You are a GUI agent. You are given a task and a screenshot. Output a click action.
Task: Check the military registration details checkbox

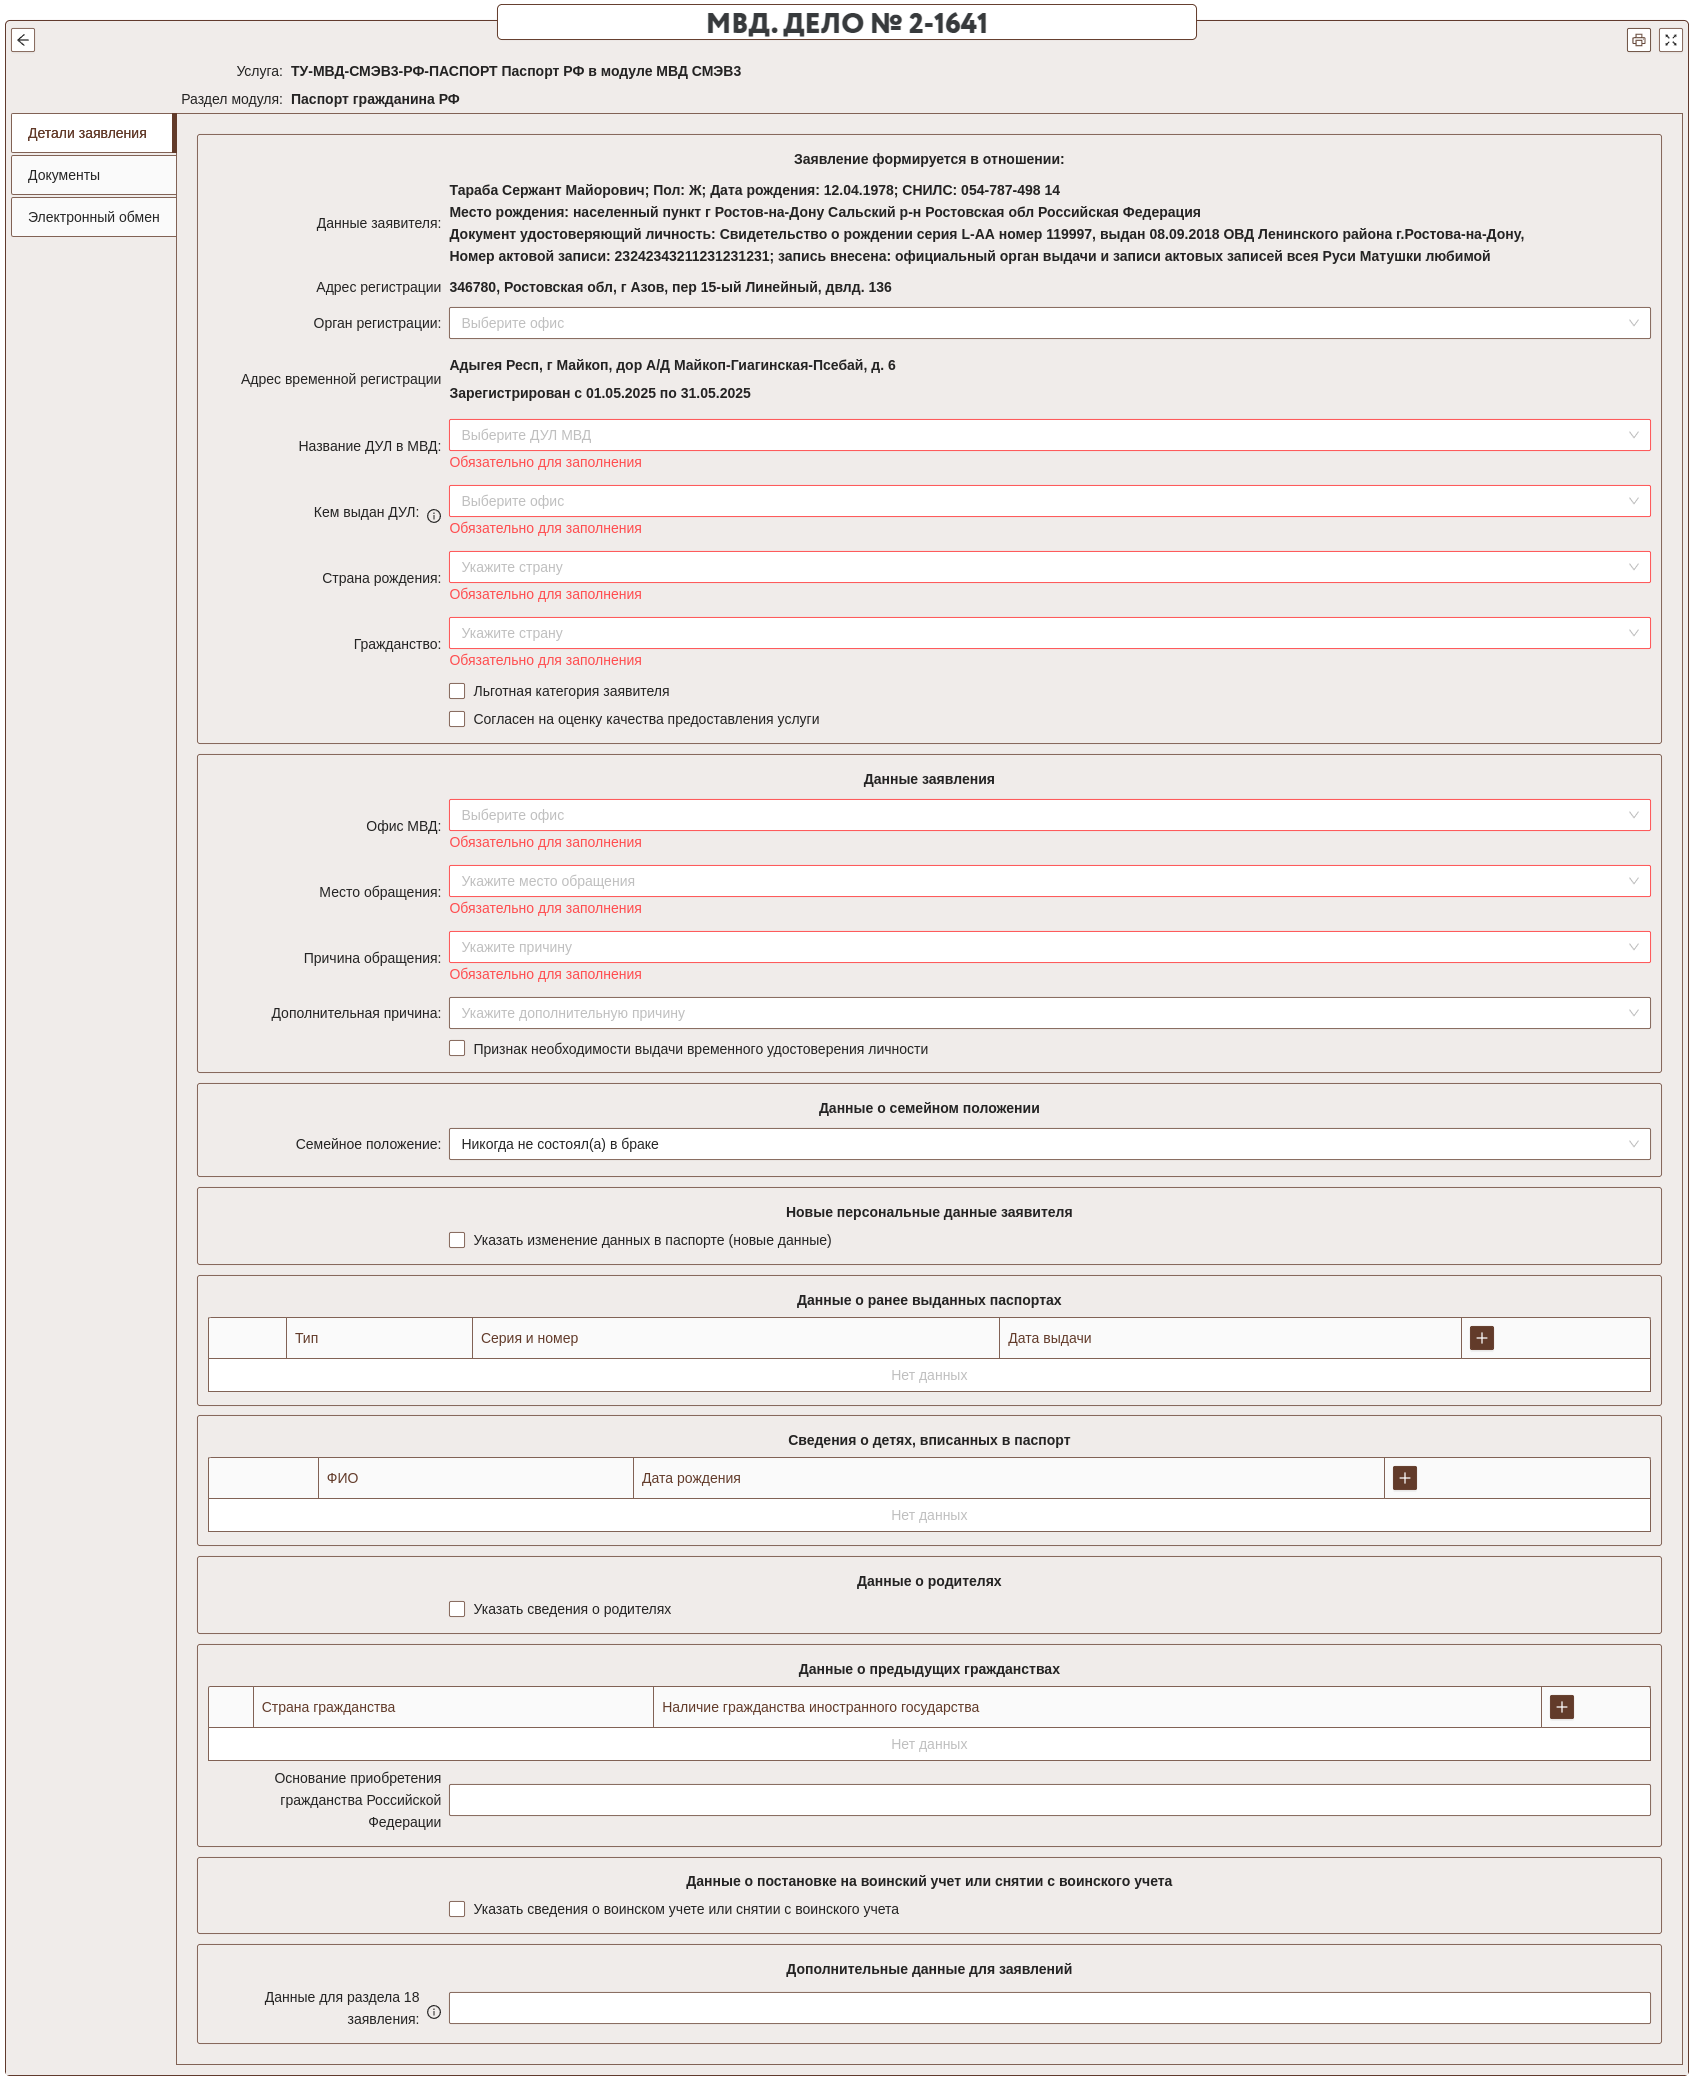(457, 1909)
